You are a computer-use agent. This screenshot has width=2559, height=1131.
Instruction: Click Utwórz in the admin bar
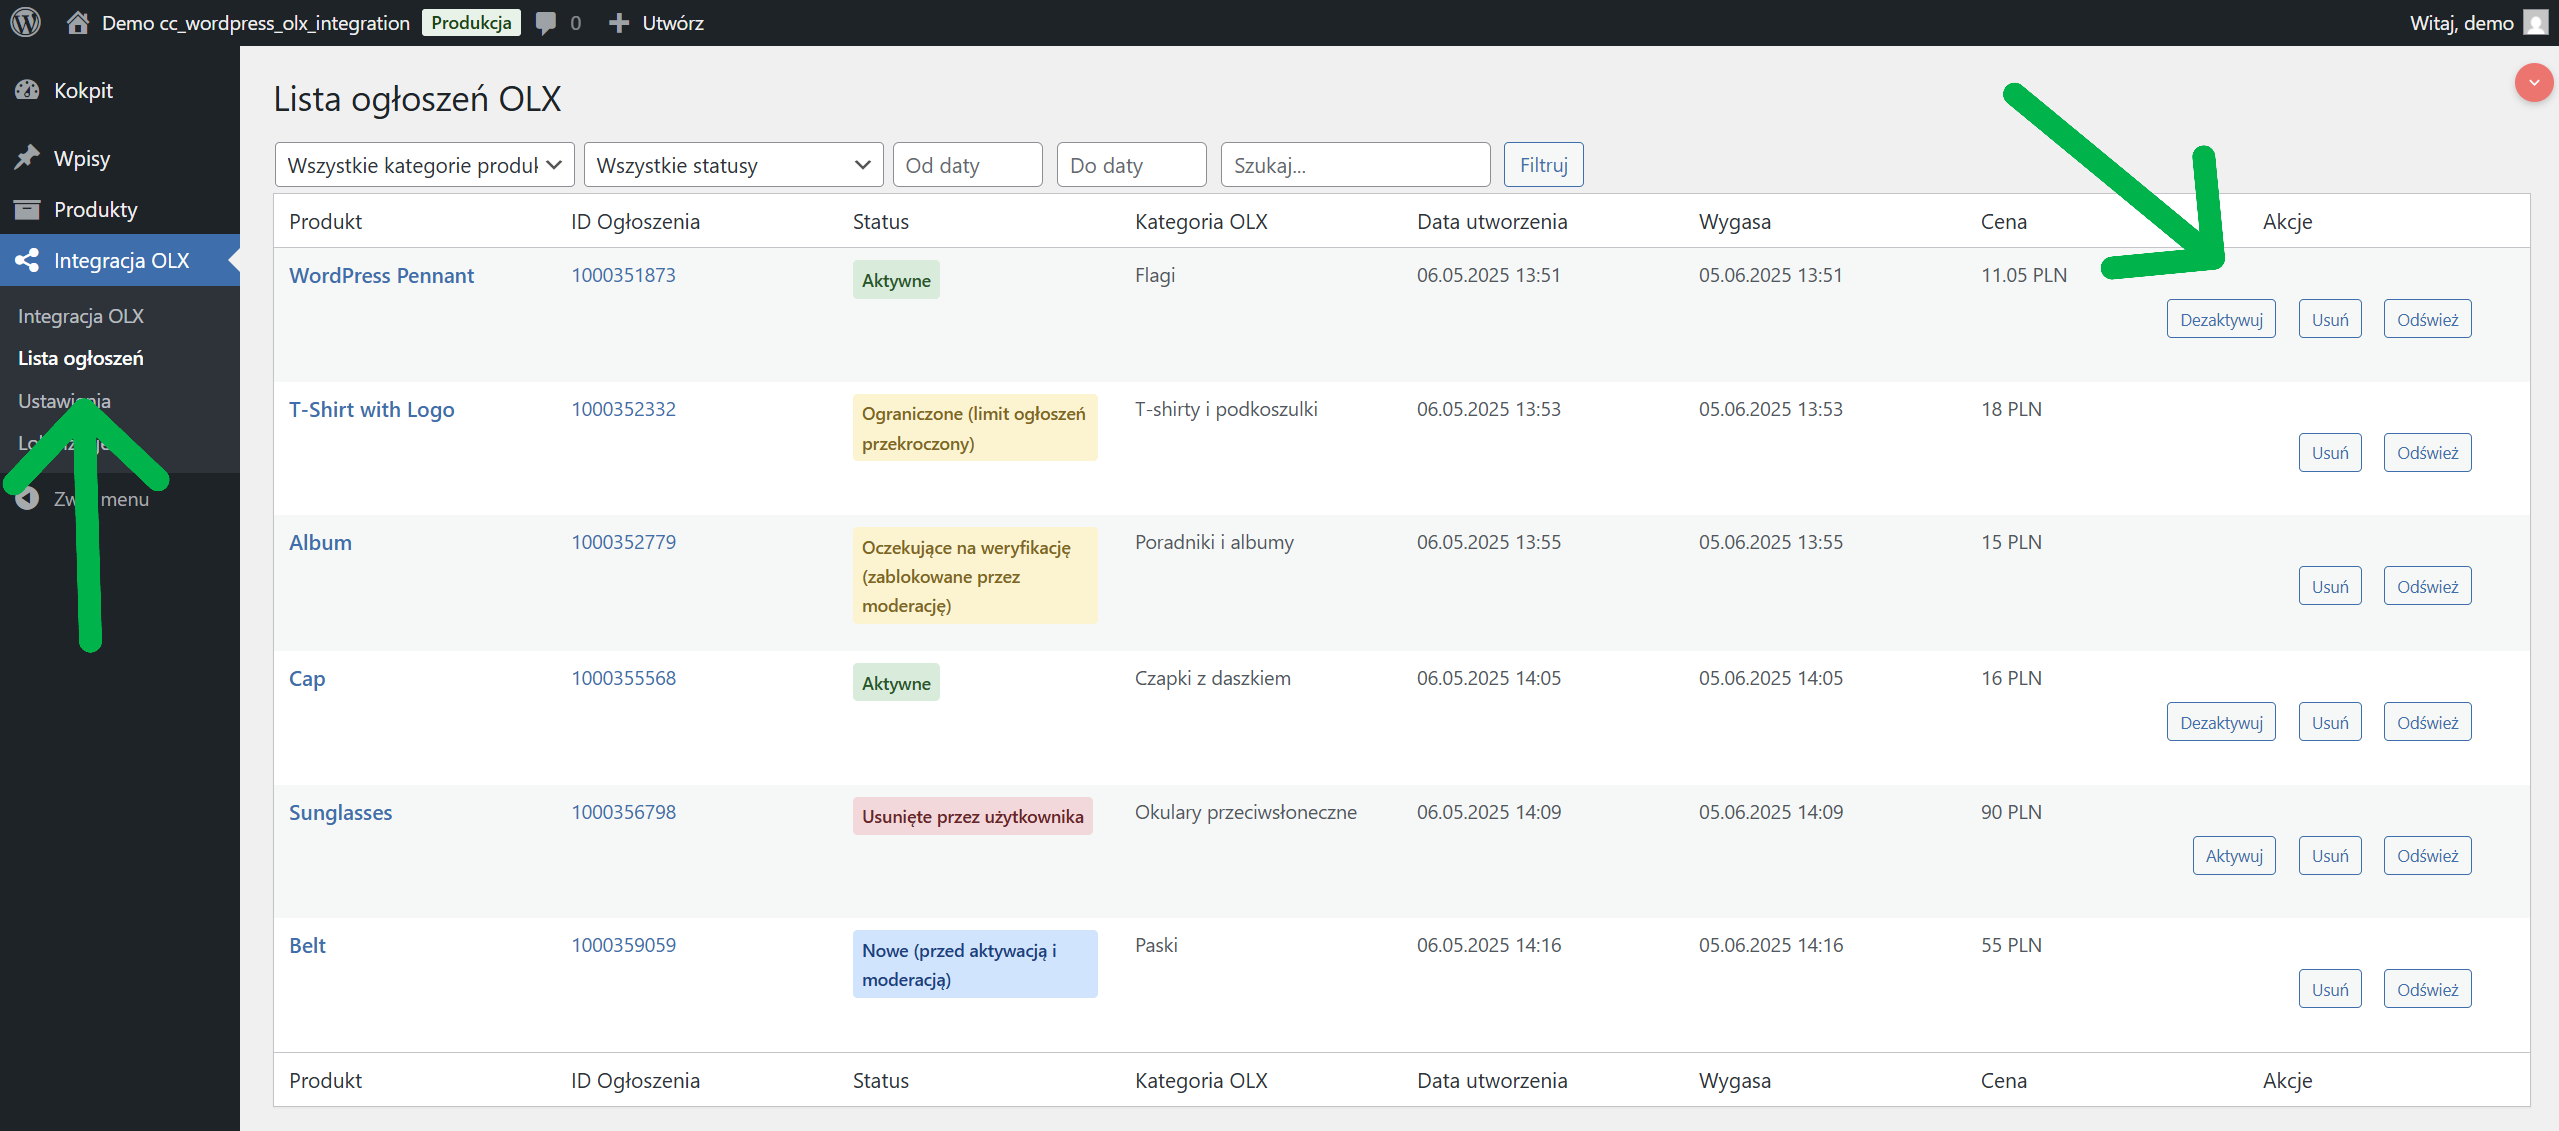click(x=673, y=22)
